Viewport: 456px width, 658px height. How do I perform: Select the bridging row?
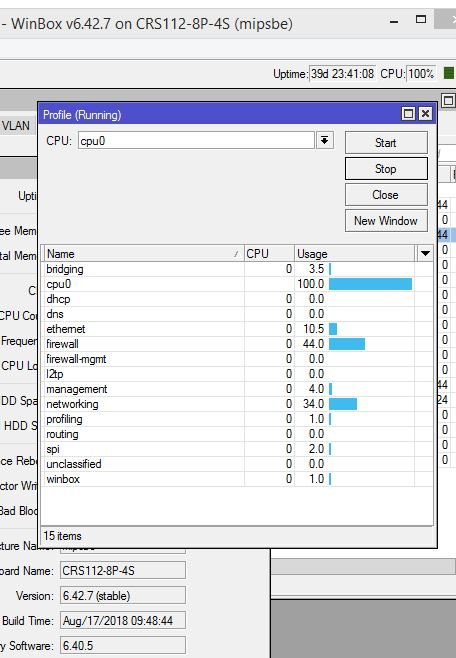(238, 269)
